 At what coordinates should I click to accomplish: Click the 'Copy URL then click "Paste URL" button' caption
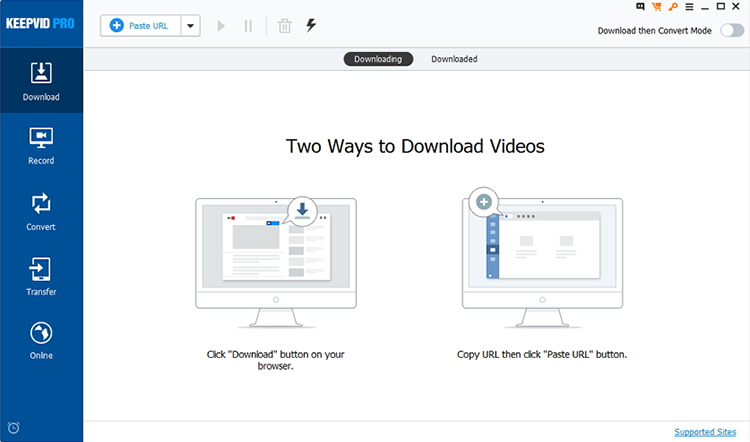coord(542,354)
